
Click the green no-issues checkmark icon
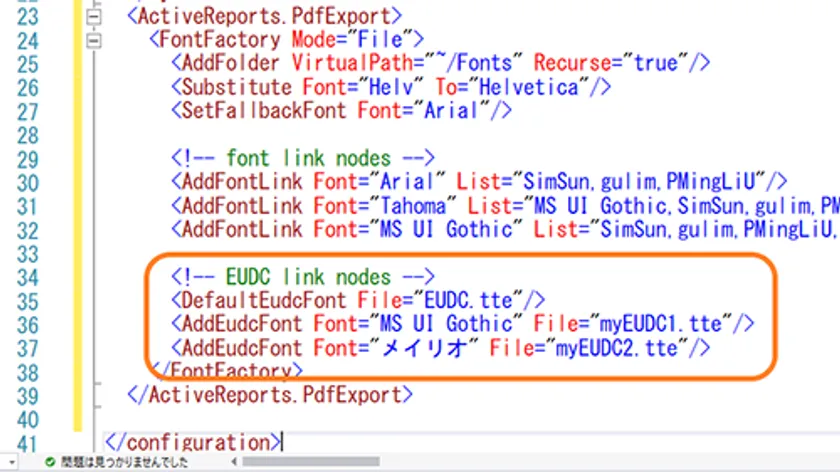point(49,463)
